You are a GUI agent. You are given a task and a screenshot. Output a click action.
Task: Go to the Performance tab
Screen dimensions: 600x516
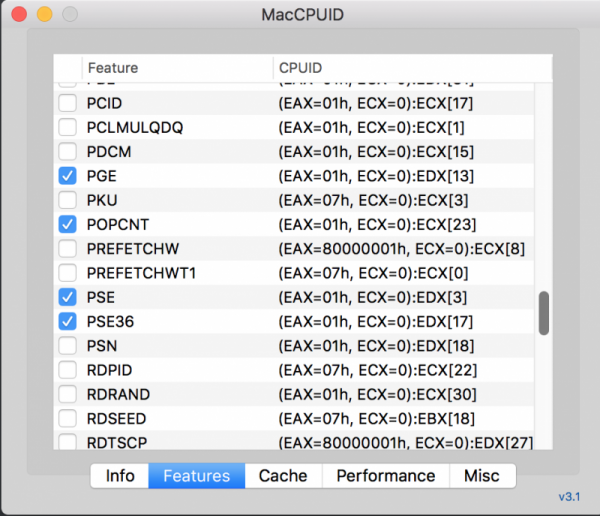pyautogui.click(x=386, y=476)
